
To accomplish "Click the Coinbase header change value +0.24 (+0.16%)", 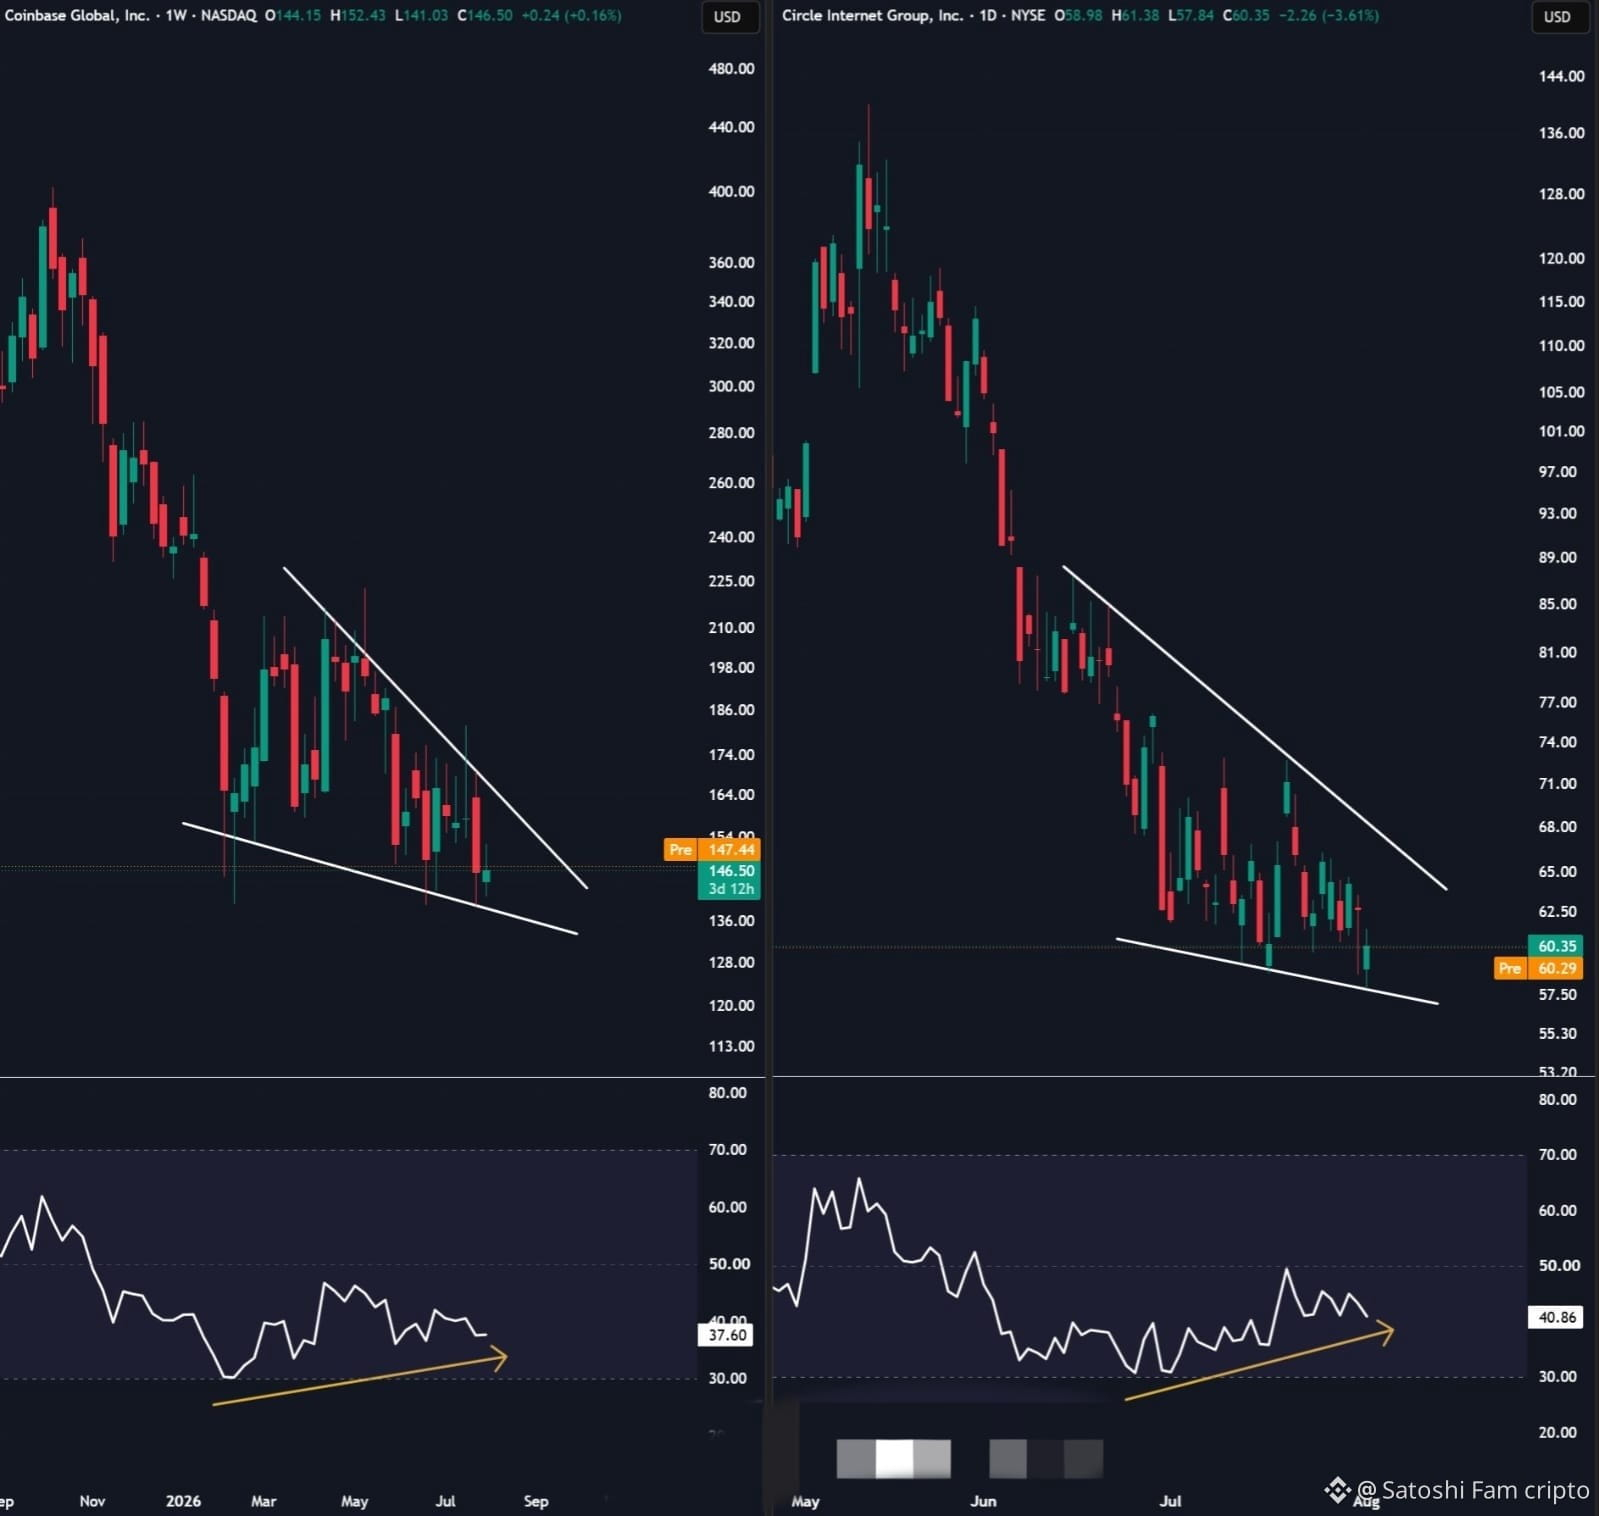I will pyautogui.click(x=571, y=16).
